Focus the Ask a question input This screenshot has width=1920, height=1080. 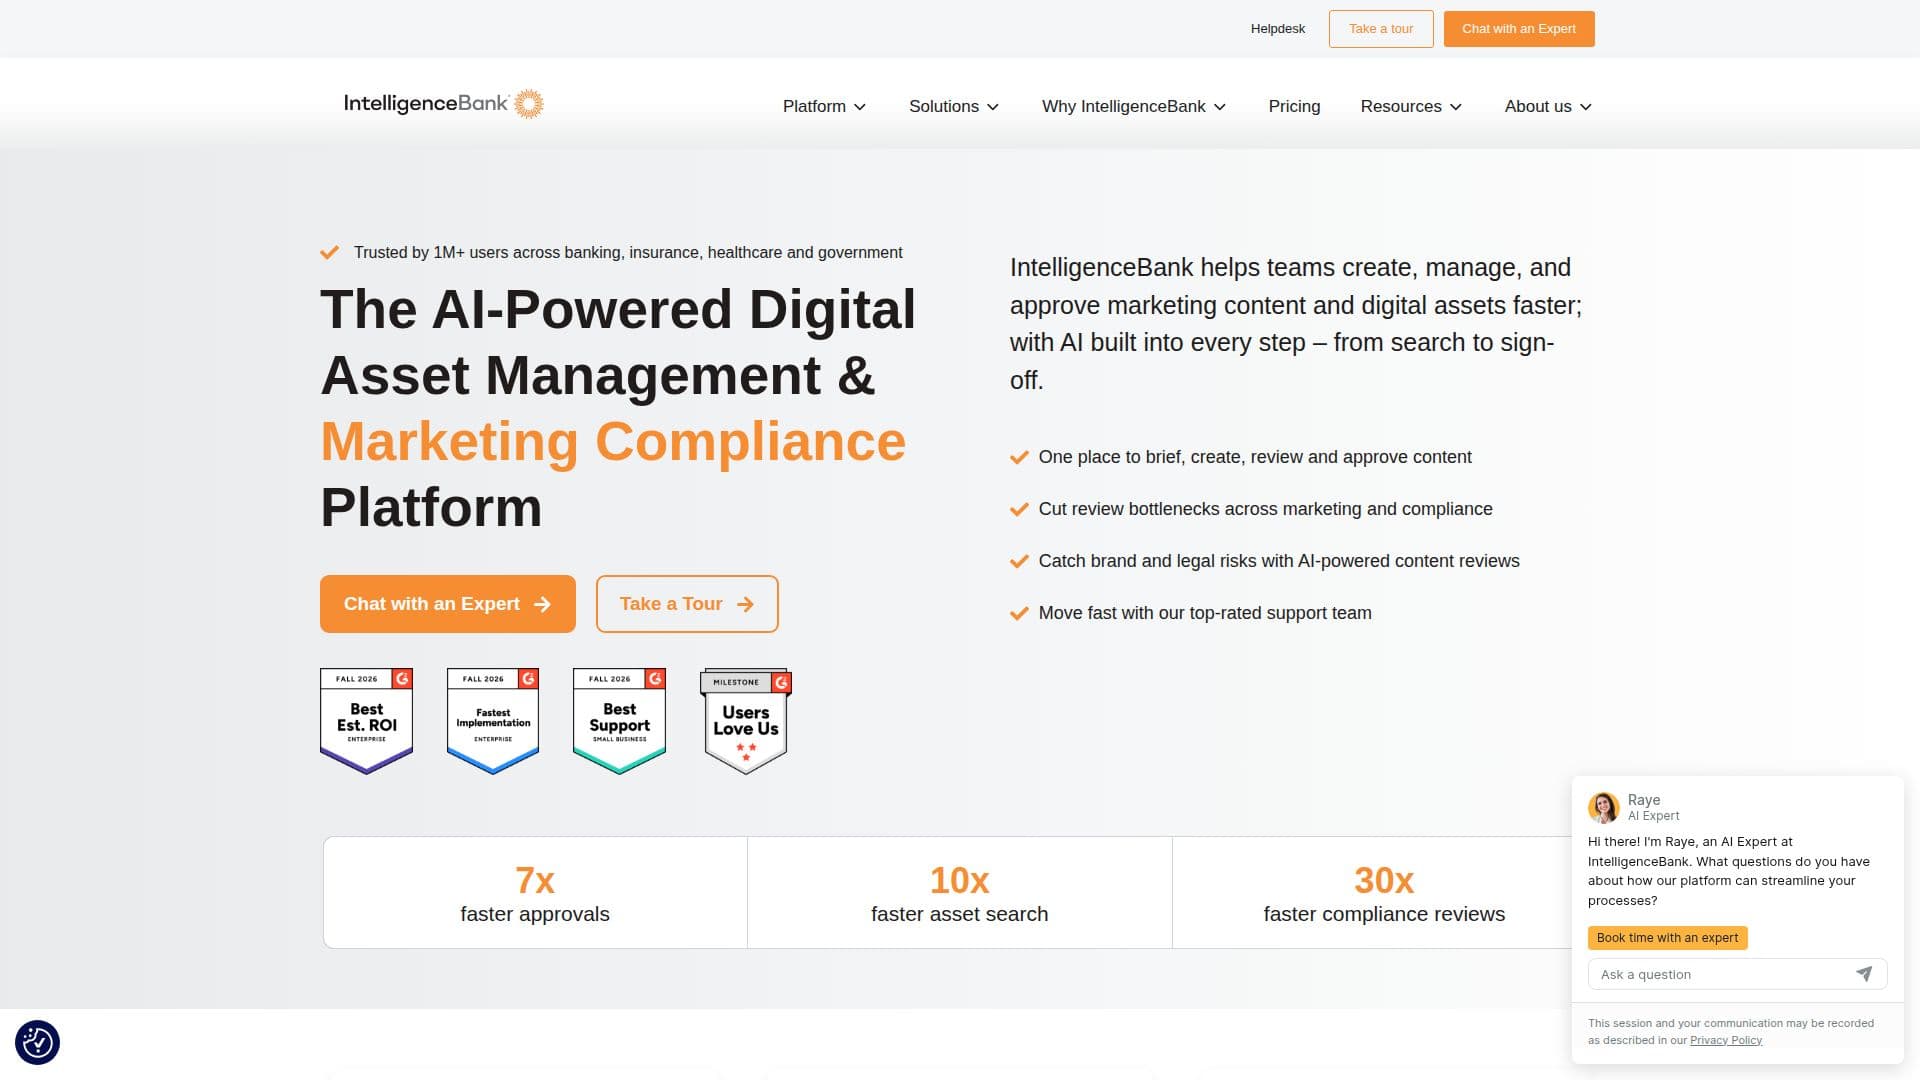point(1737,974)
